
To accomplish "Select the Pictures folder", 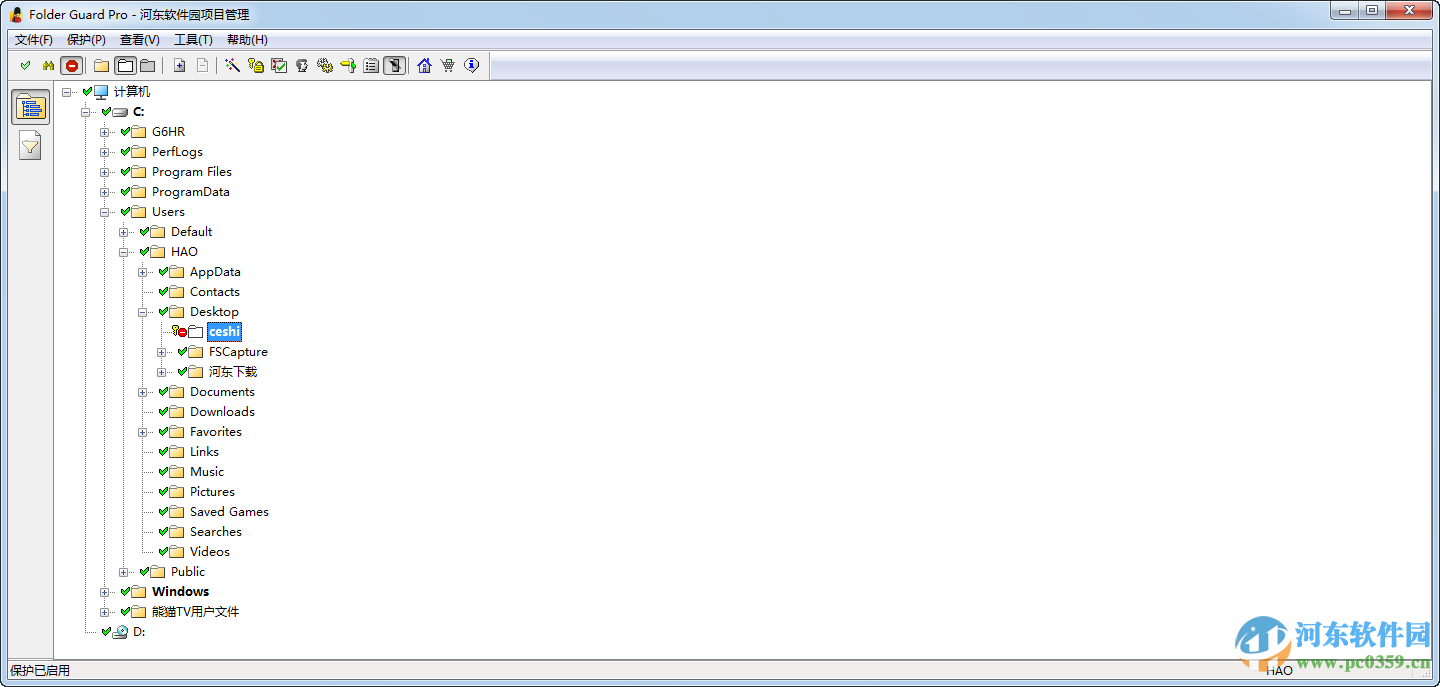I will (212, 492).
